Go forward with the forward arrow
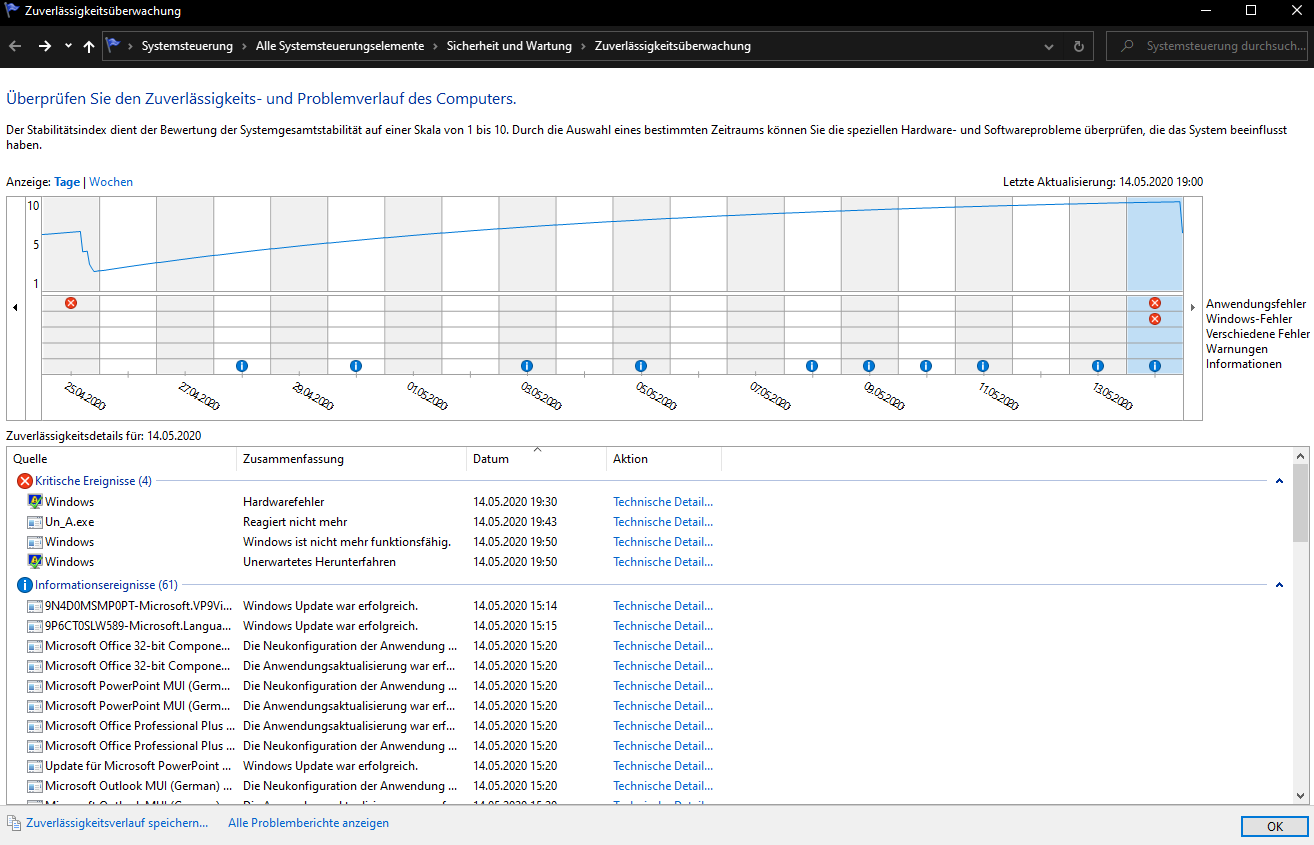 44,46
